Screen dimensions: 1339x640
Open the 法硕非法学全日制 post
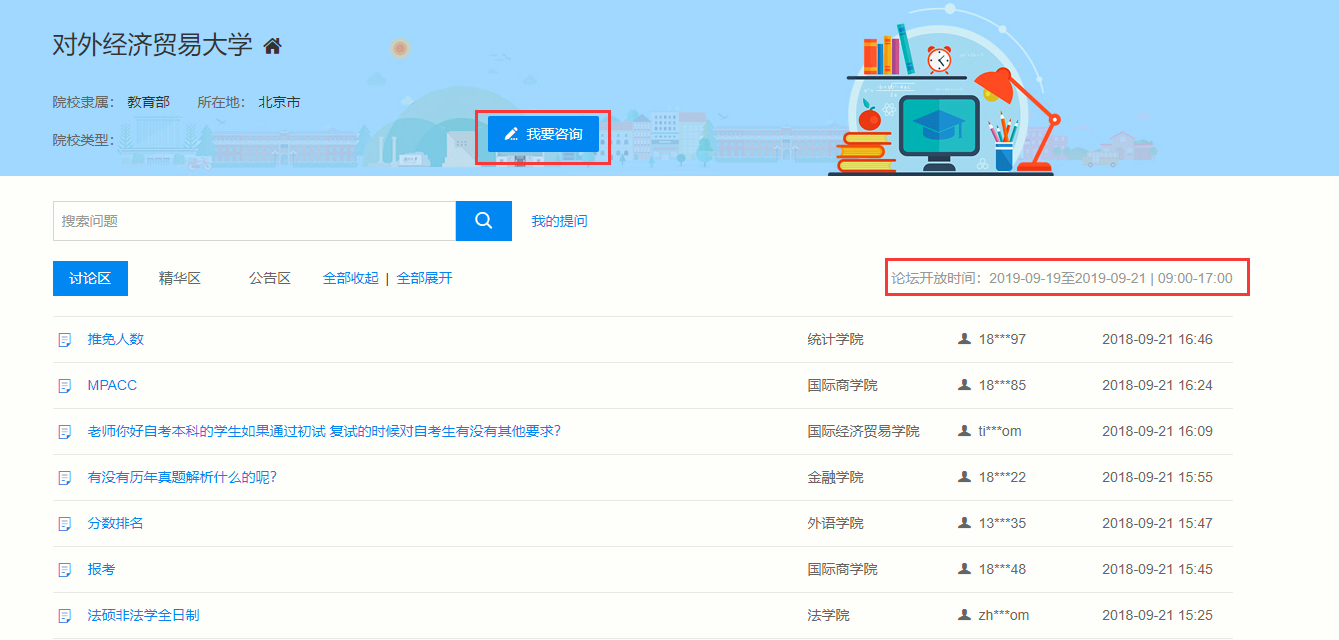click(144, 615)
